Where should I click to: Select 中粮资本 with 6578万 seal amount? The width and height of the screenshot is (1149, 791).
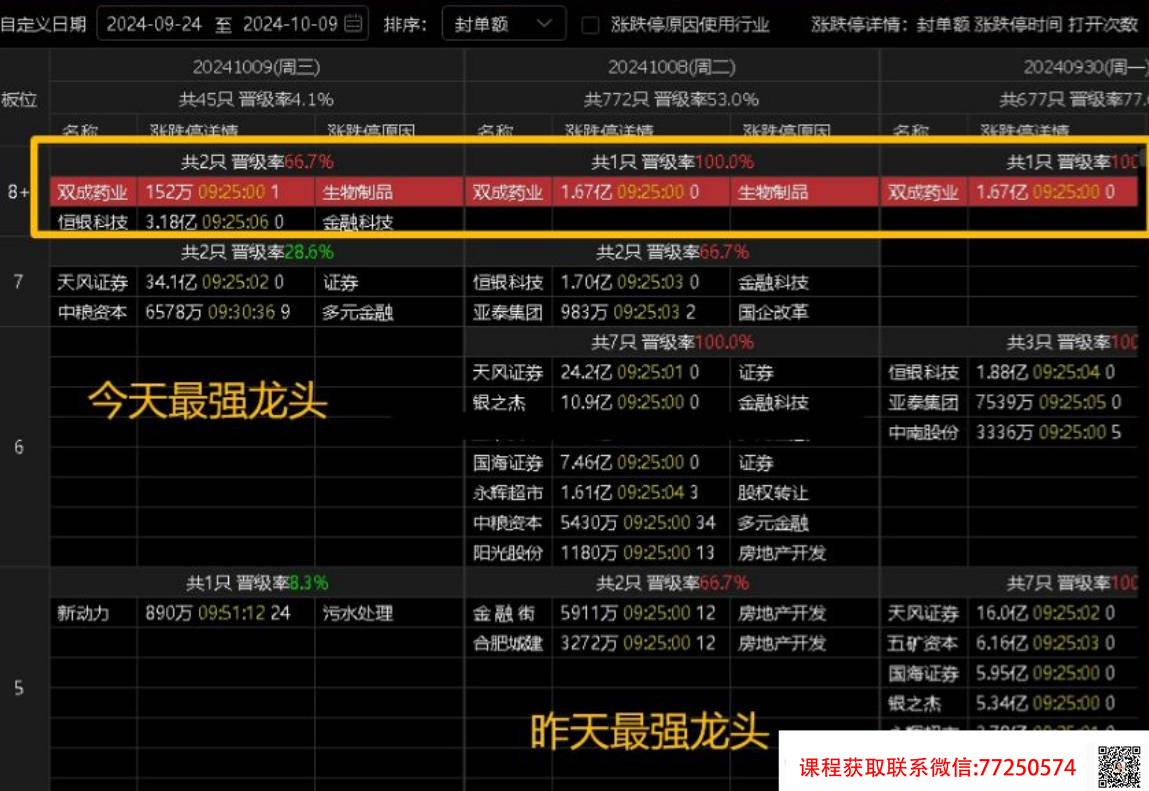(x=92, y=312)
